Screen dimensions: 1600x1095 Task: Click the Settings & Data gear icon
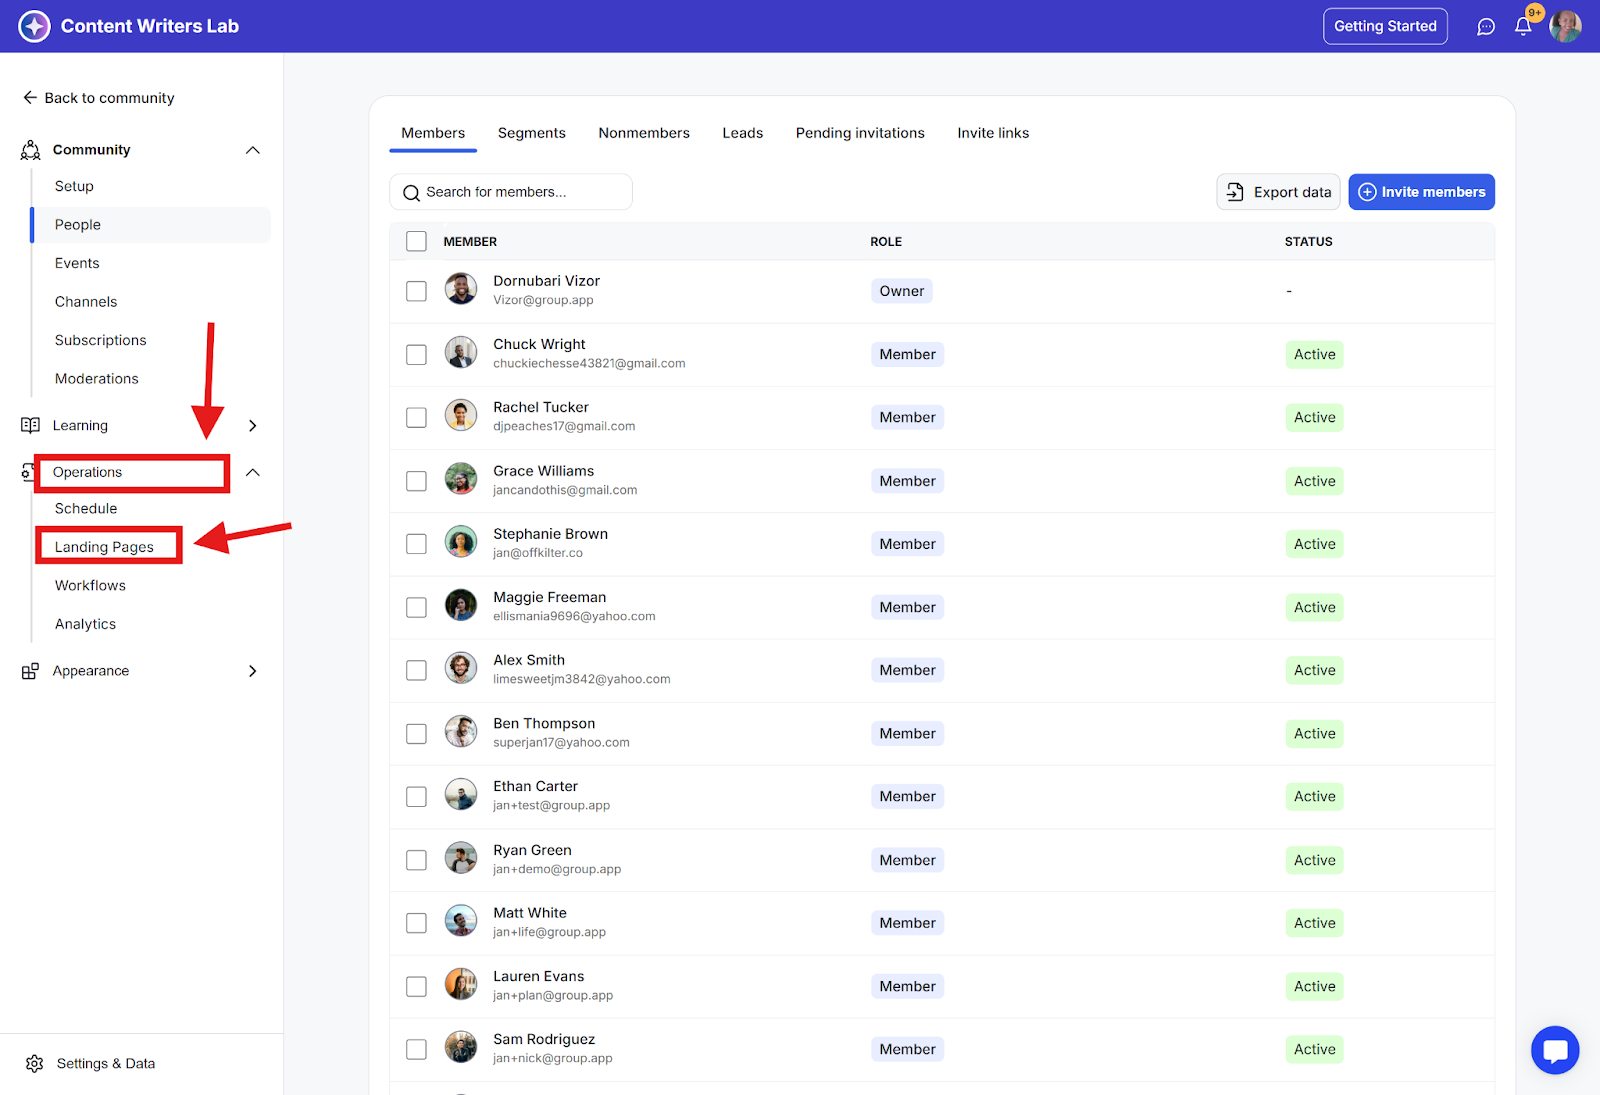click(35, 1063)
